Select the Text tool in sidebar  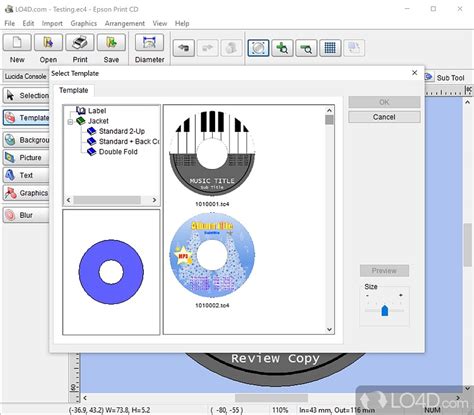tap(26, 175)
